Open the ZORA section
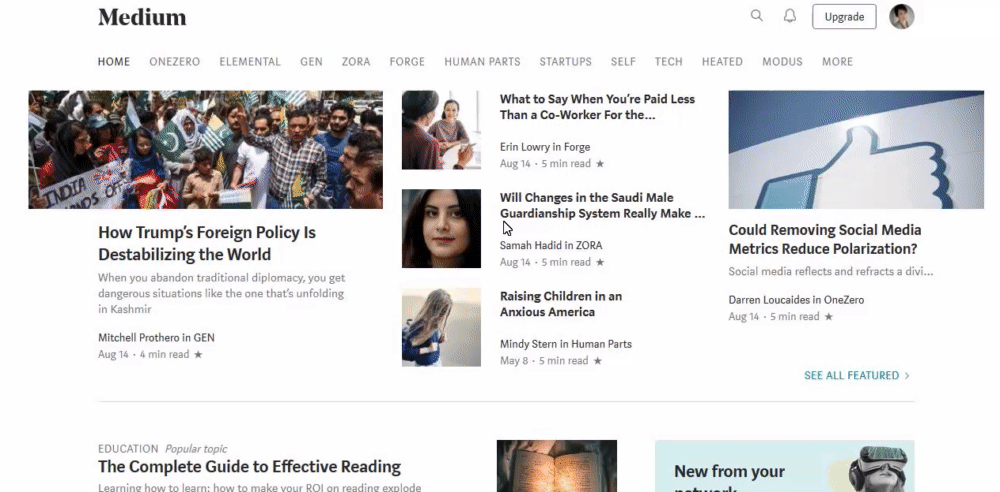Screen dimensions: 1000x492 coord(356,62)
